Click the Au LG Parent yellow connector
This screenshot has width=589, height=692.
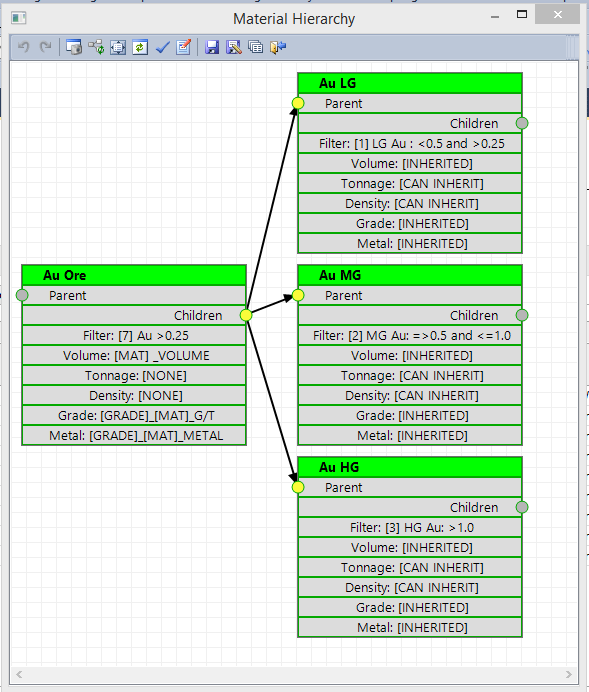(x=298, y=103)
